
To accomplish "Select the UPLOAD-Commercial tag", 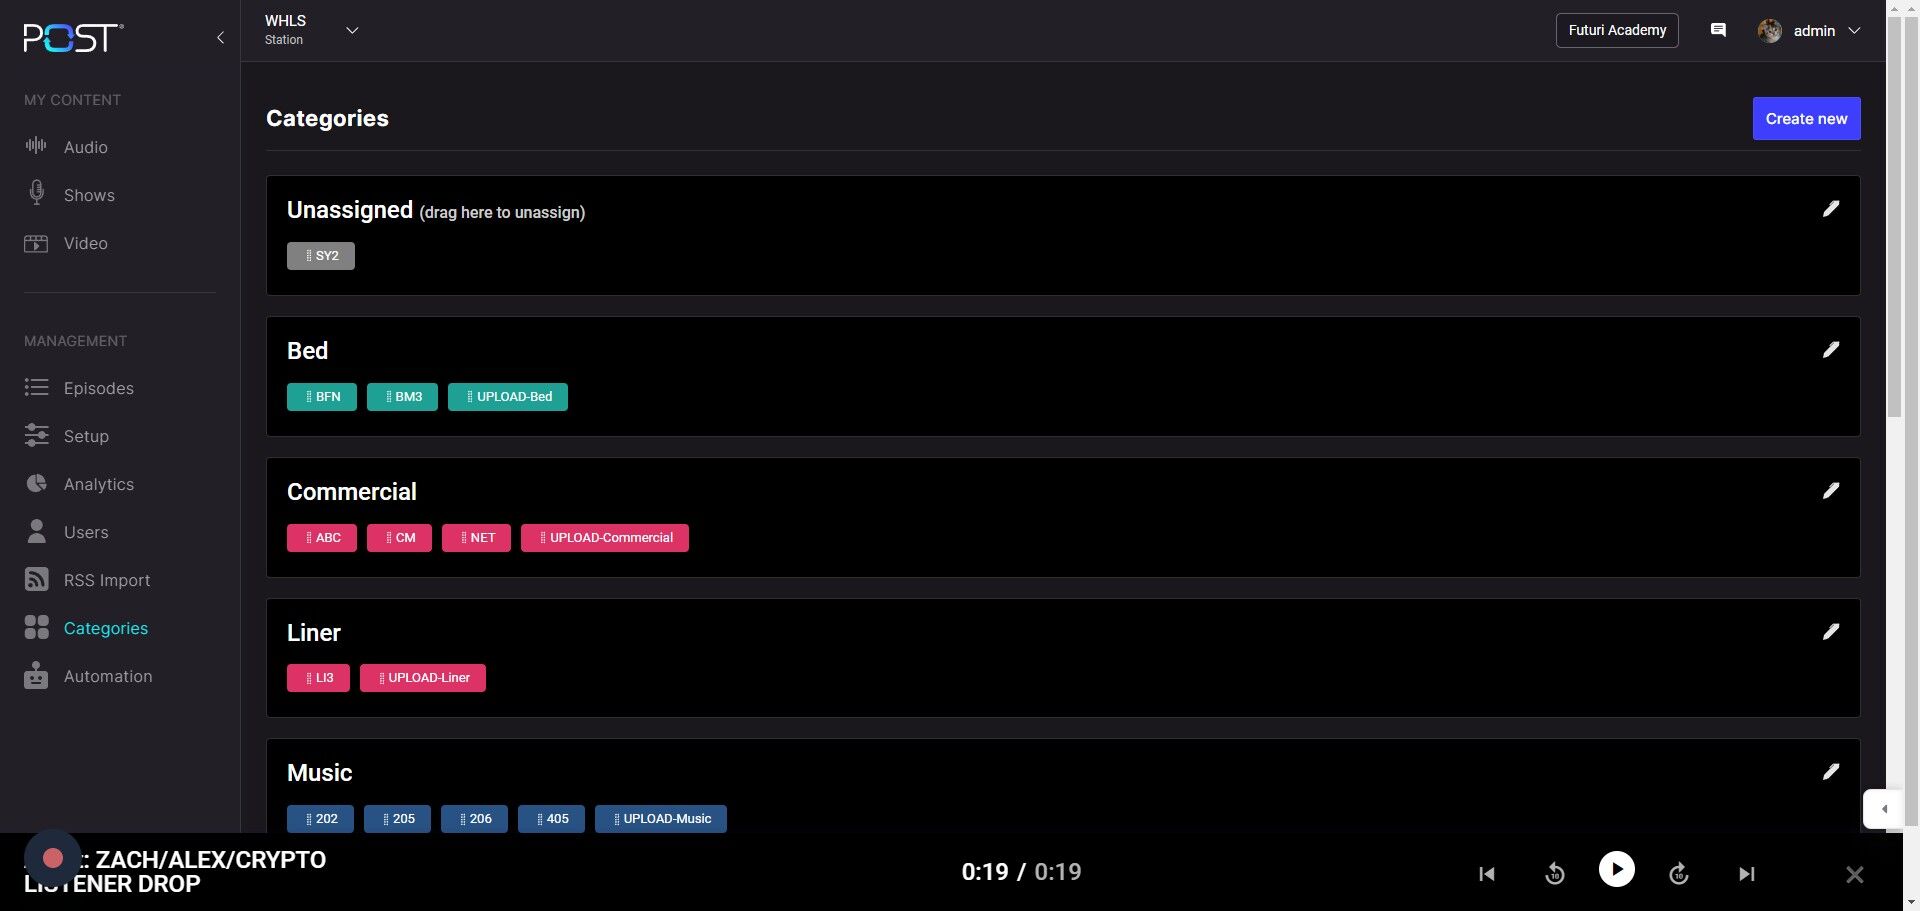I will point(605,538).
